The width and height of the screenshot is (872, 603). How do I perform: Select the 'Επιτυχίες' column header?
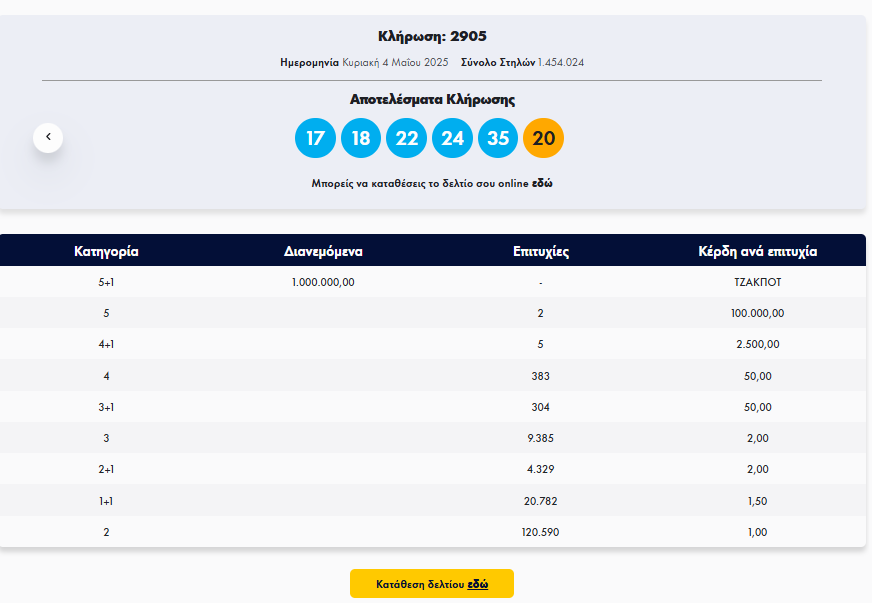point(540,251)
